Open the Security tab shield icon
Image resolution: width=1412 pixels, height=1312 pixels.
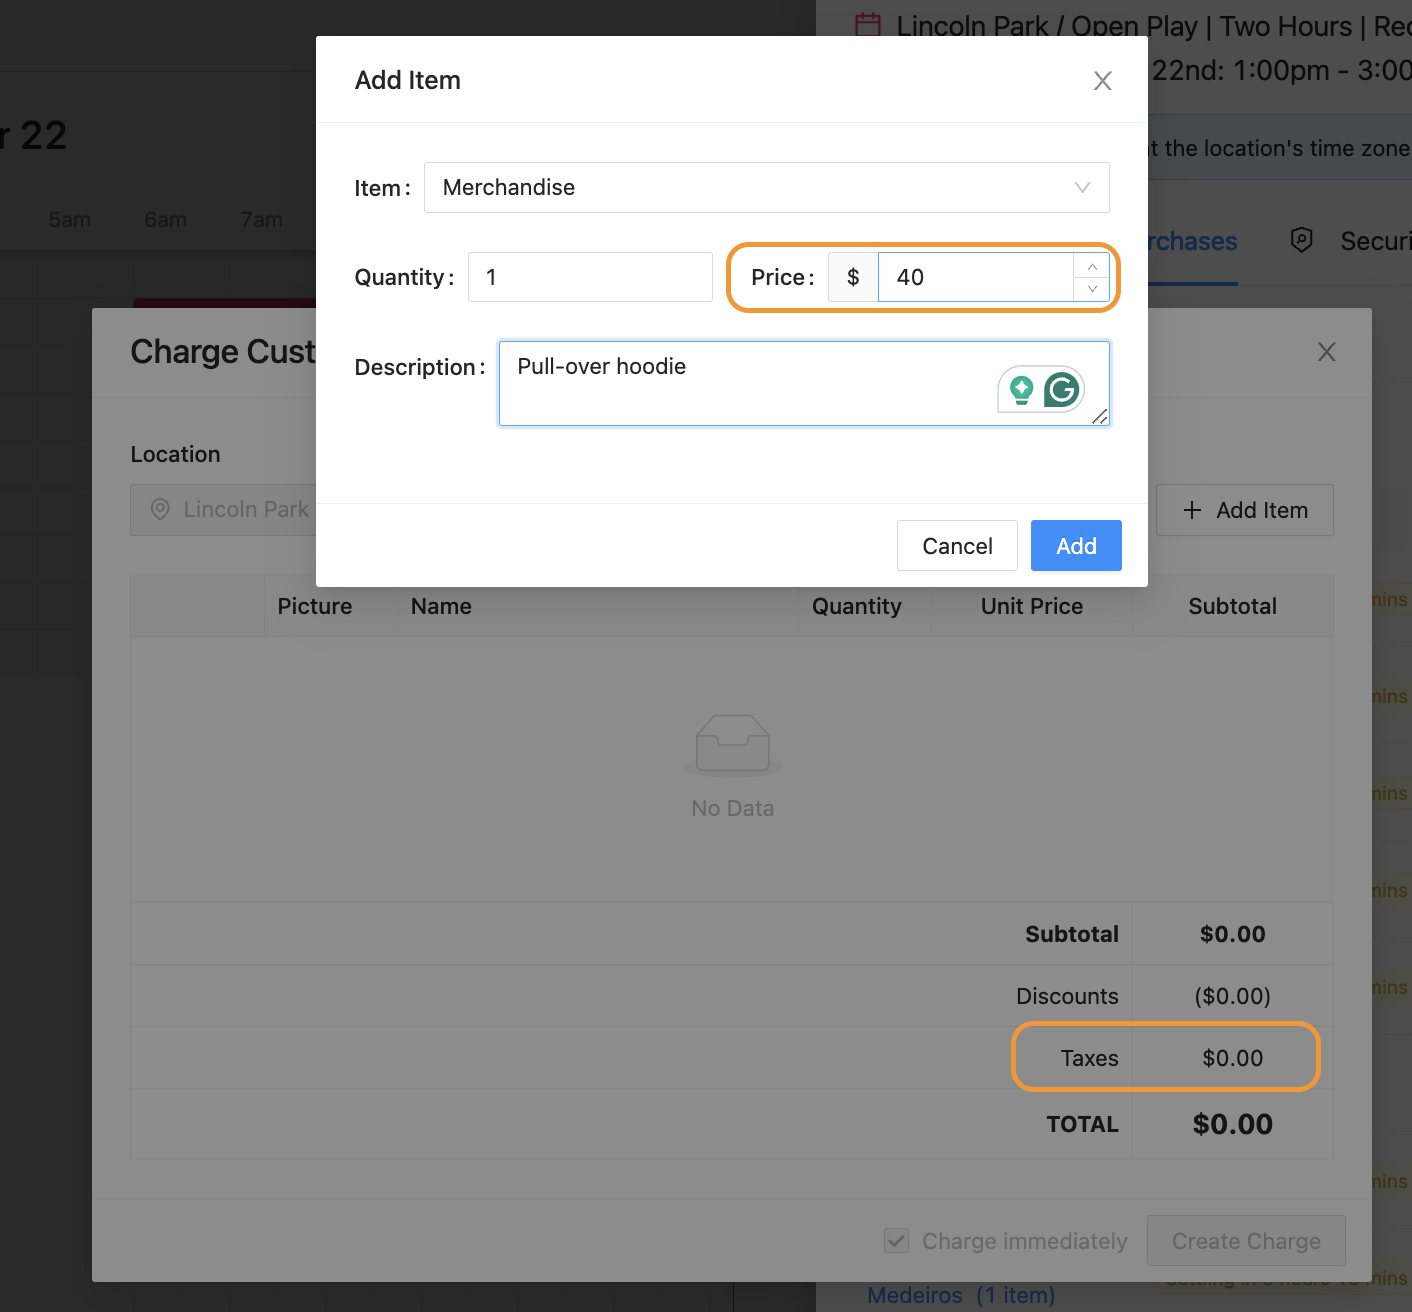pyautogui.click(x=1301, y=240)
